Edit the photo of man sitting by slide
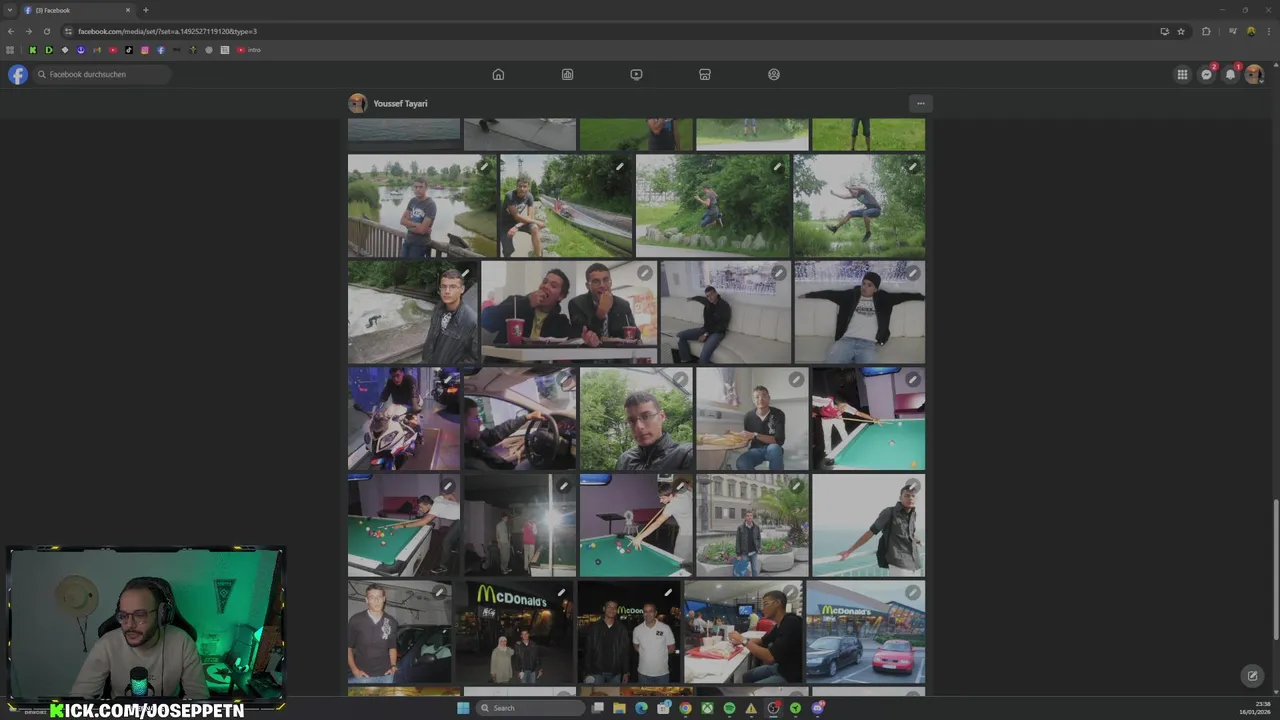Screen dimensions: 1280x720 point(620,166)
